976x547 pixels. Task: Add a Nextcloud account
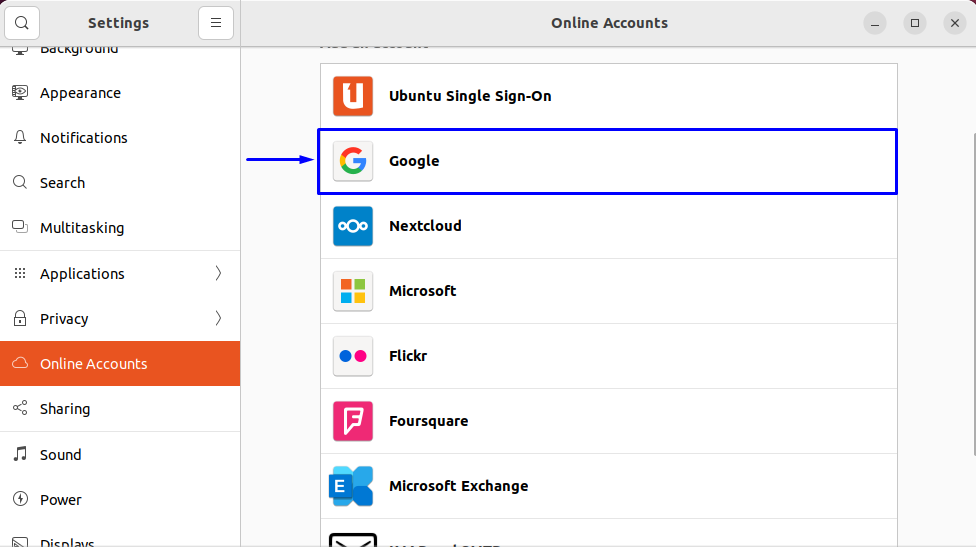click(609, 226)
